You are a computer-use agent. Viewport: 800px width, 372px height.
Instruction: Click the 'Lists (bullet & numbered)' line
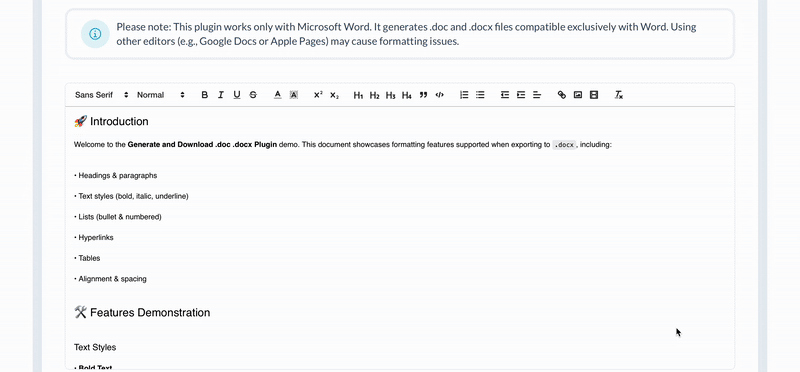(118, 217)
